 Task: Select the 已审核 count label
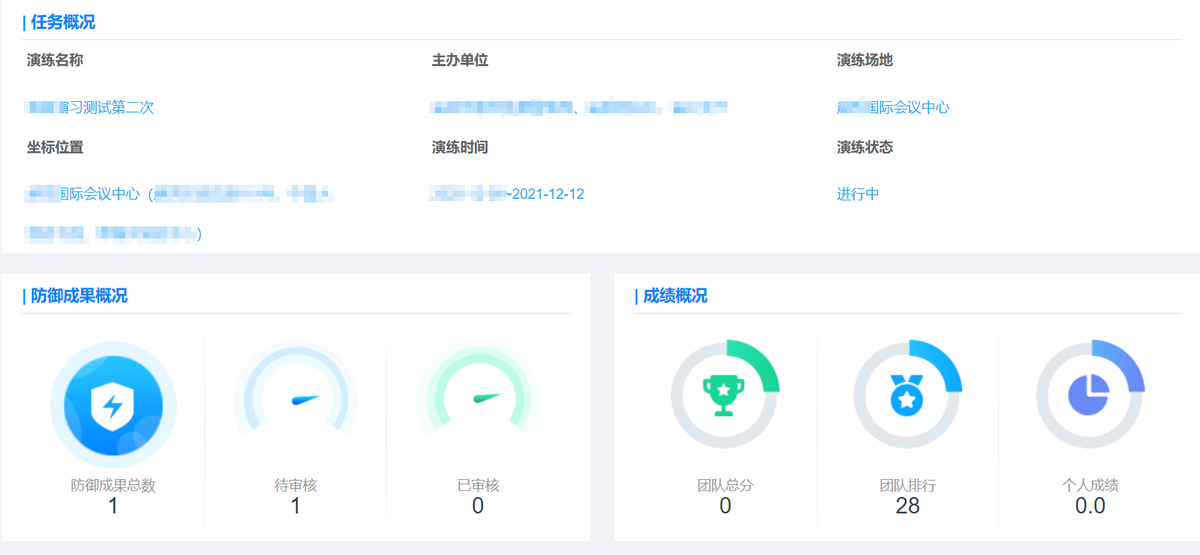[477, 485]
